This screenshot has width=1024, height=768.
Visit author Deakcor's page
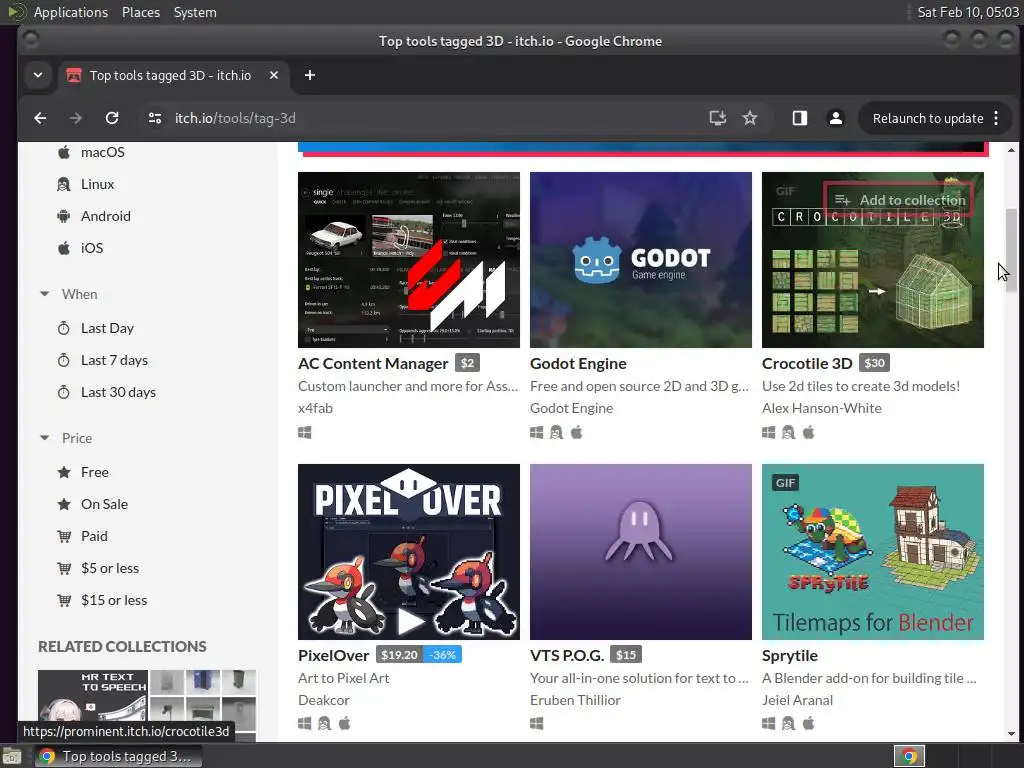click(324, 700)
